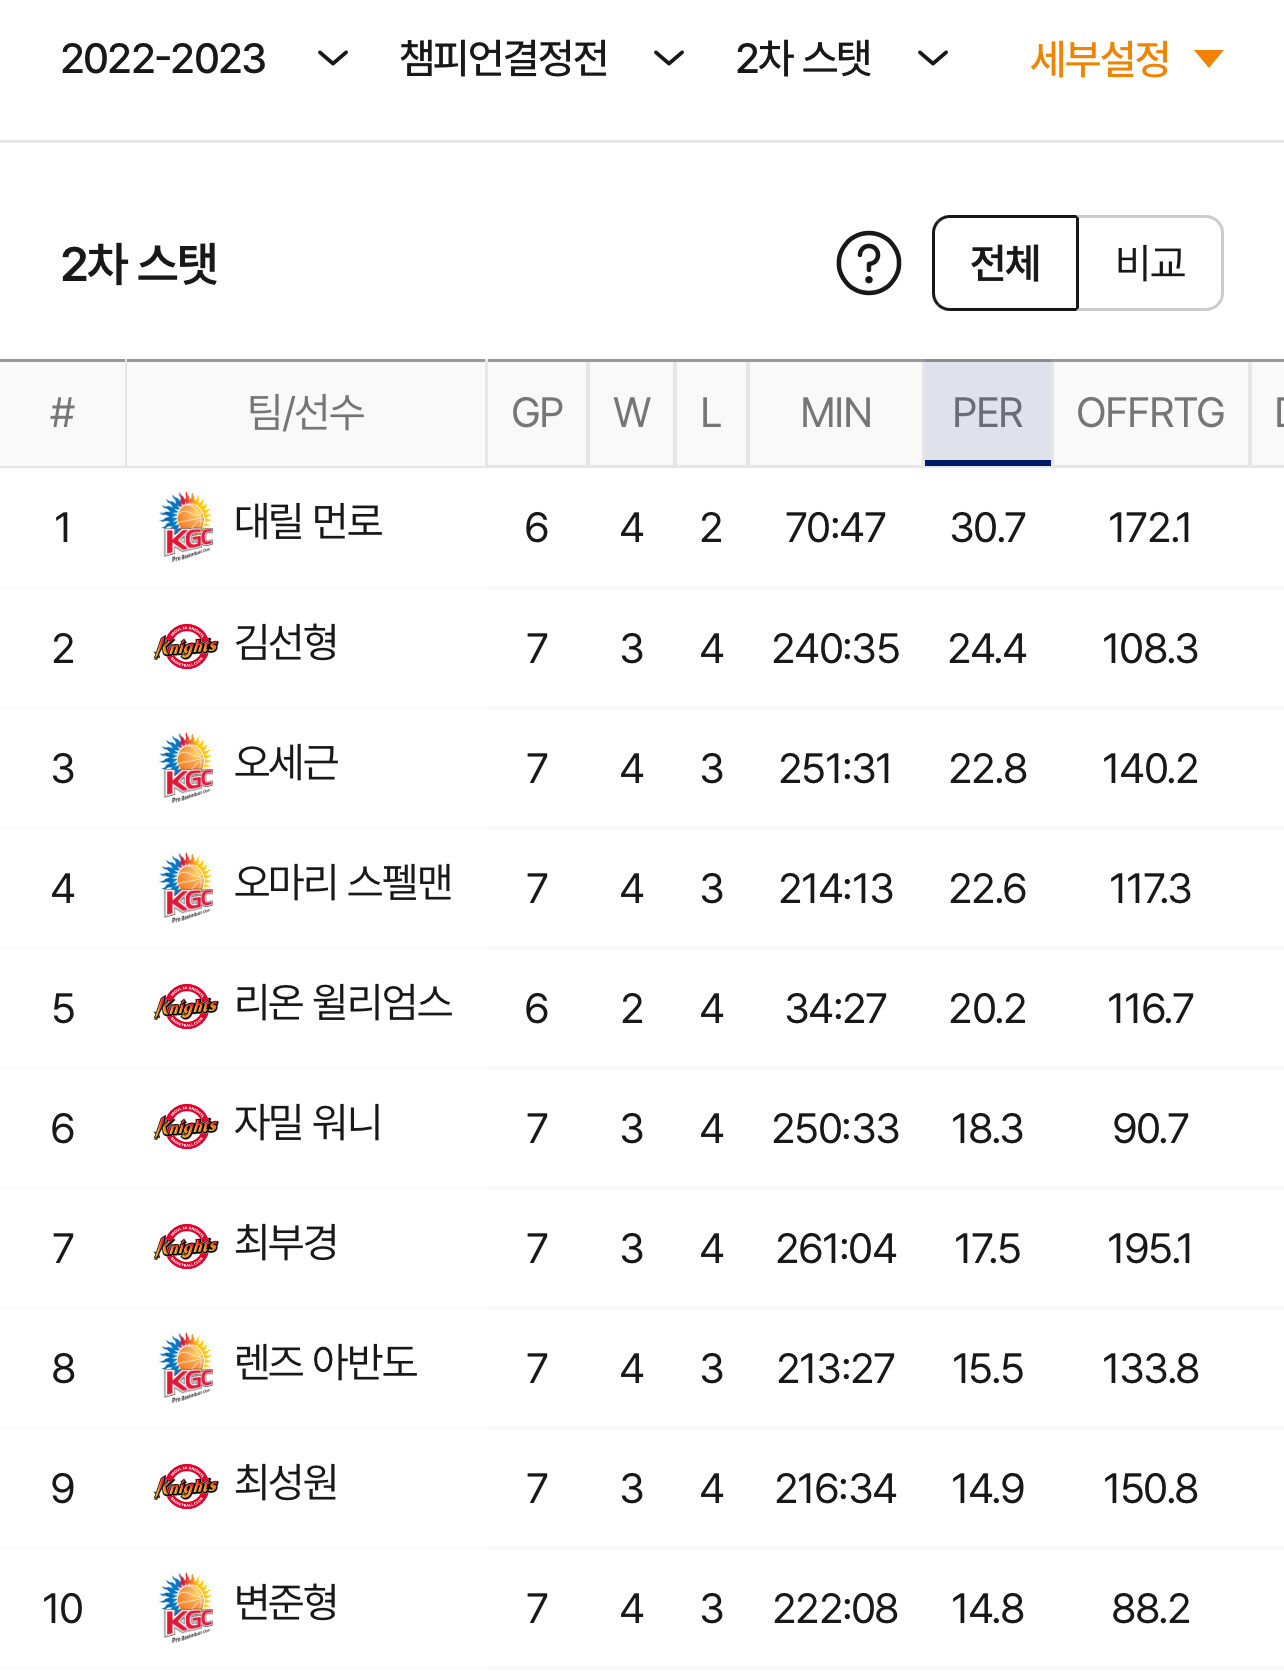
Task: Expand the 챔피언결정전 dropdown
Action: [x=542, y=59]
